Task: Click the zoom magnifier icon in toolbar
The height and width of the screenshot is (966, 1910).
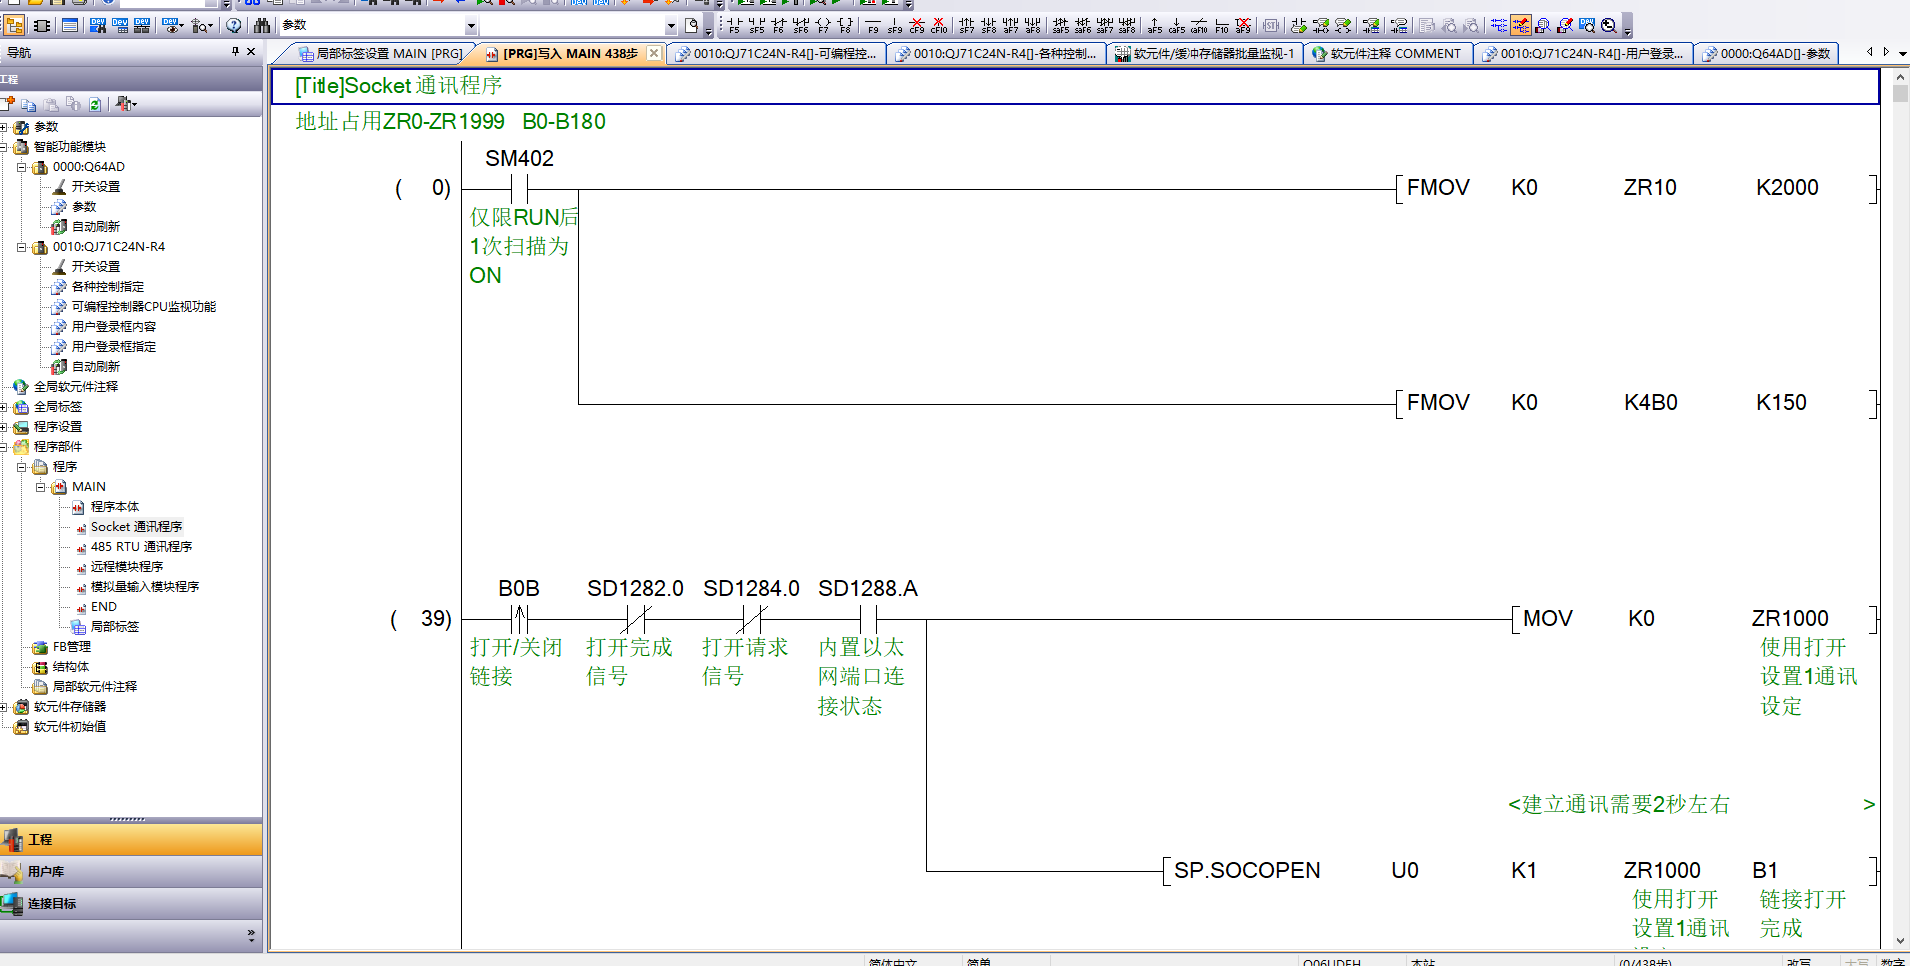Action: pyautogui.click(x=1608, y=26)
